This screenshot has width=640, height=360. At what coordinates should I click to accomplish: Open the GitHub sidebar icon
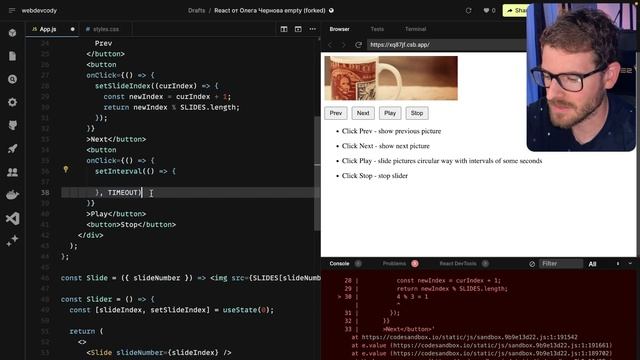[x=12, y=125]
